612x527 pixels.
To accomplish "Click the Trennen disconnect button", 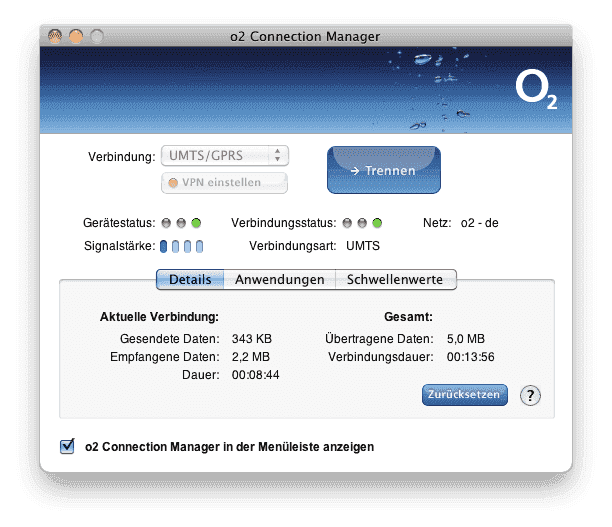I will (x=384, y=170).
